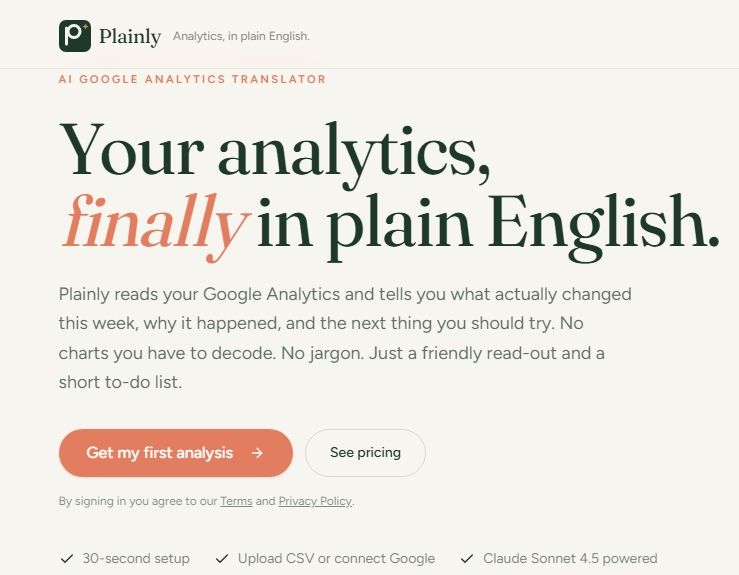Select the '30-second setup' feature text
739x575 pixels.
coord(136,559)
